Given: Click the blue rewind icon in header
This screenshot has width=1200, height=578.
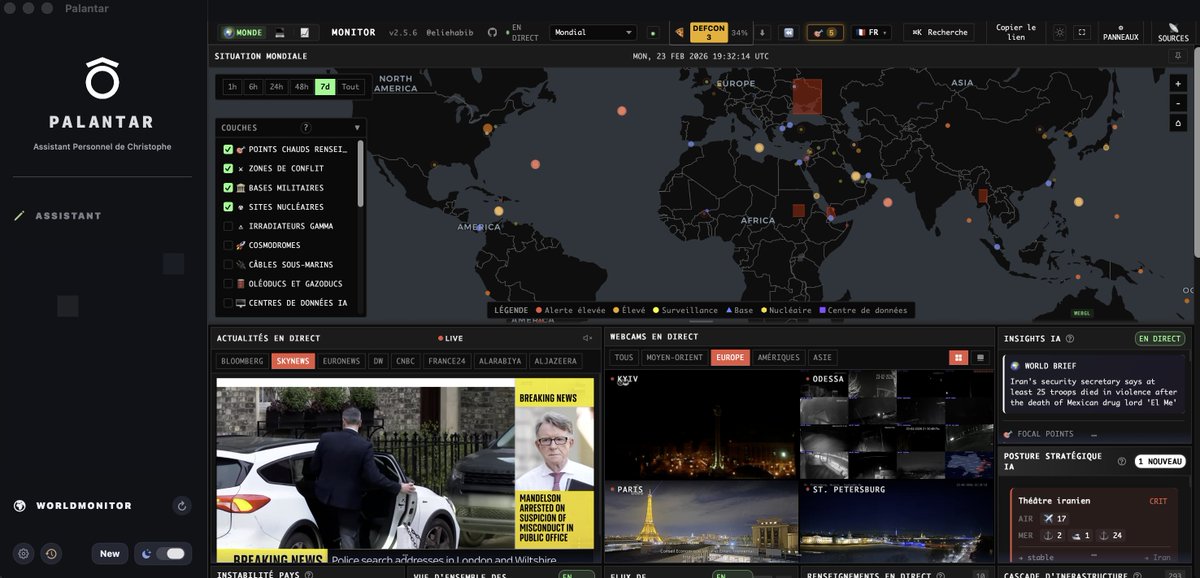Looking at the screenshot, I should [788, 32].
